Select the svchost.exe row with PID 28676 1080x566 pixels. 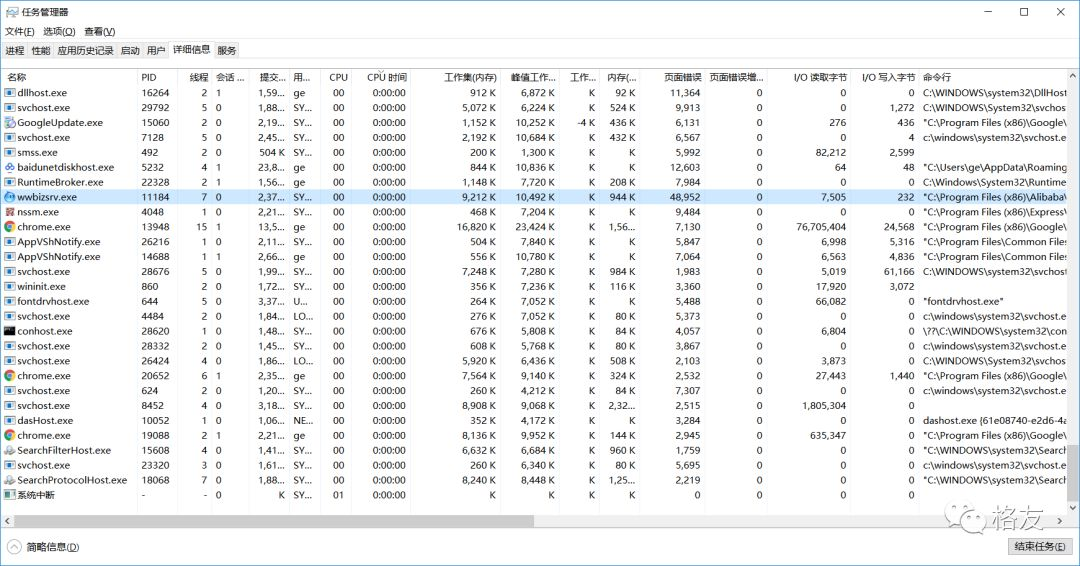tap(534, 271)
